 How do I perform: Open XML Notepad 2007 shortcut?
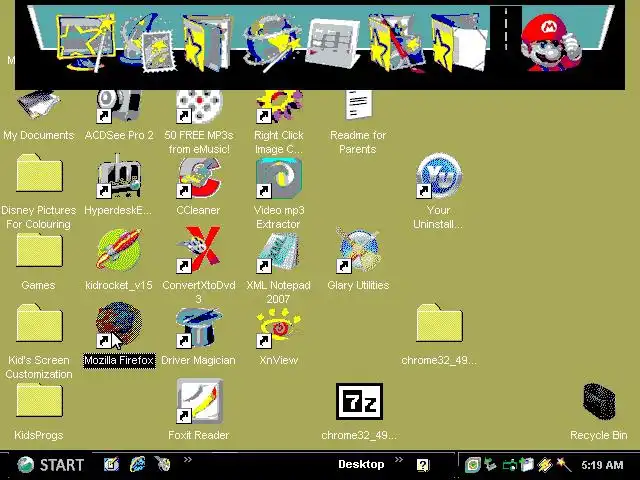point(279,252)
